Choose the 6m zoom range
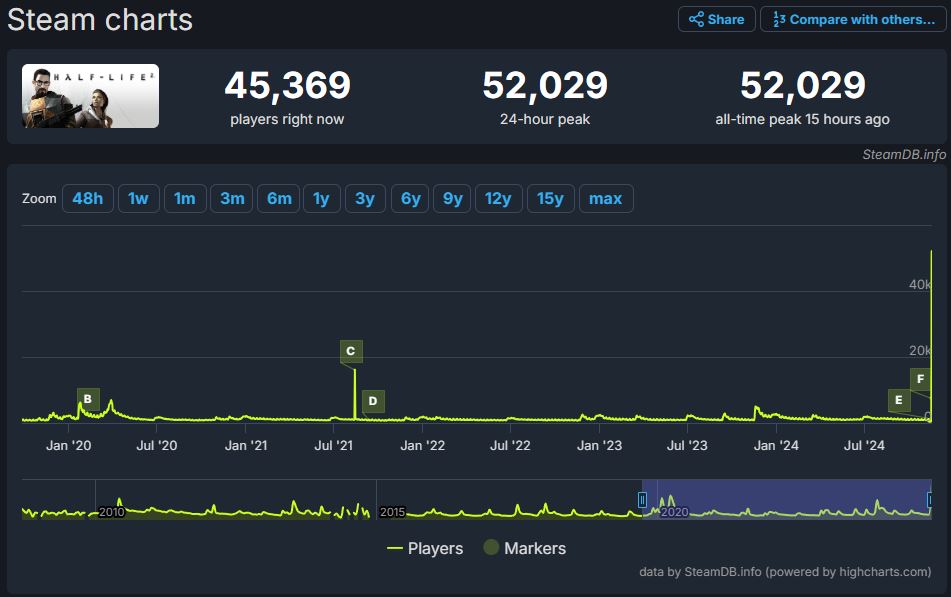The image size is (951, 597). click(279, 198)
